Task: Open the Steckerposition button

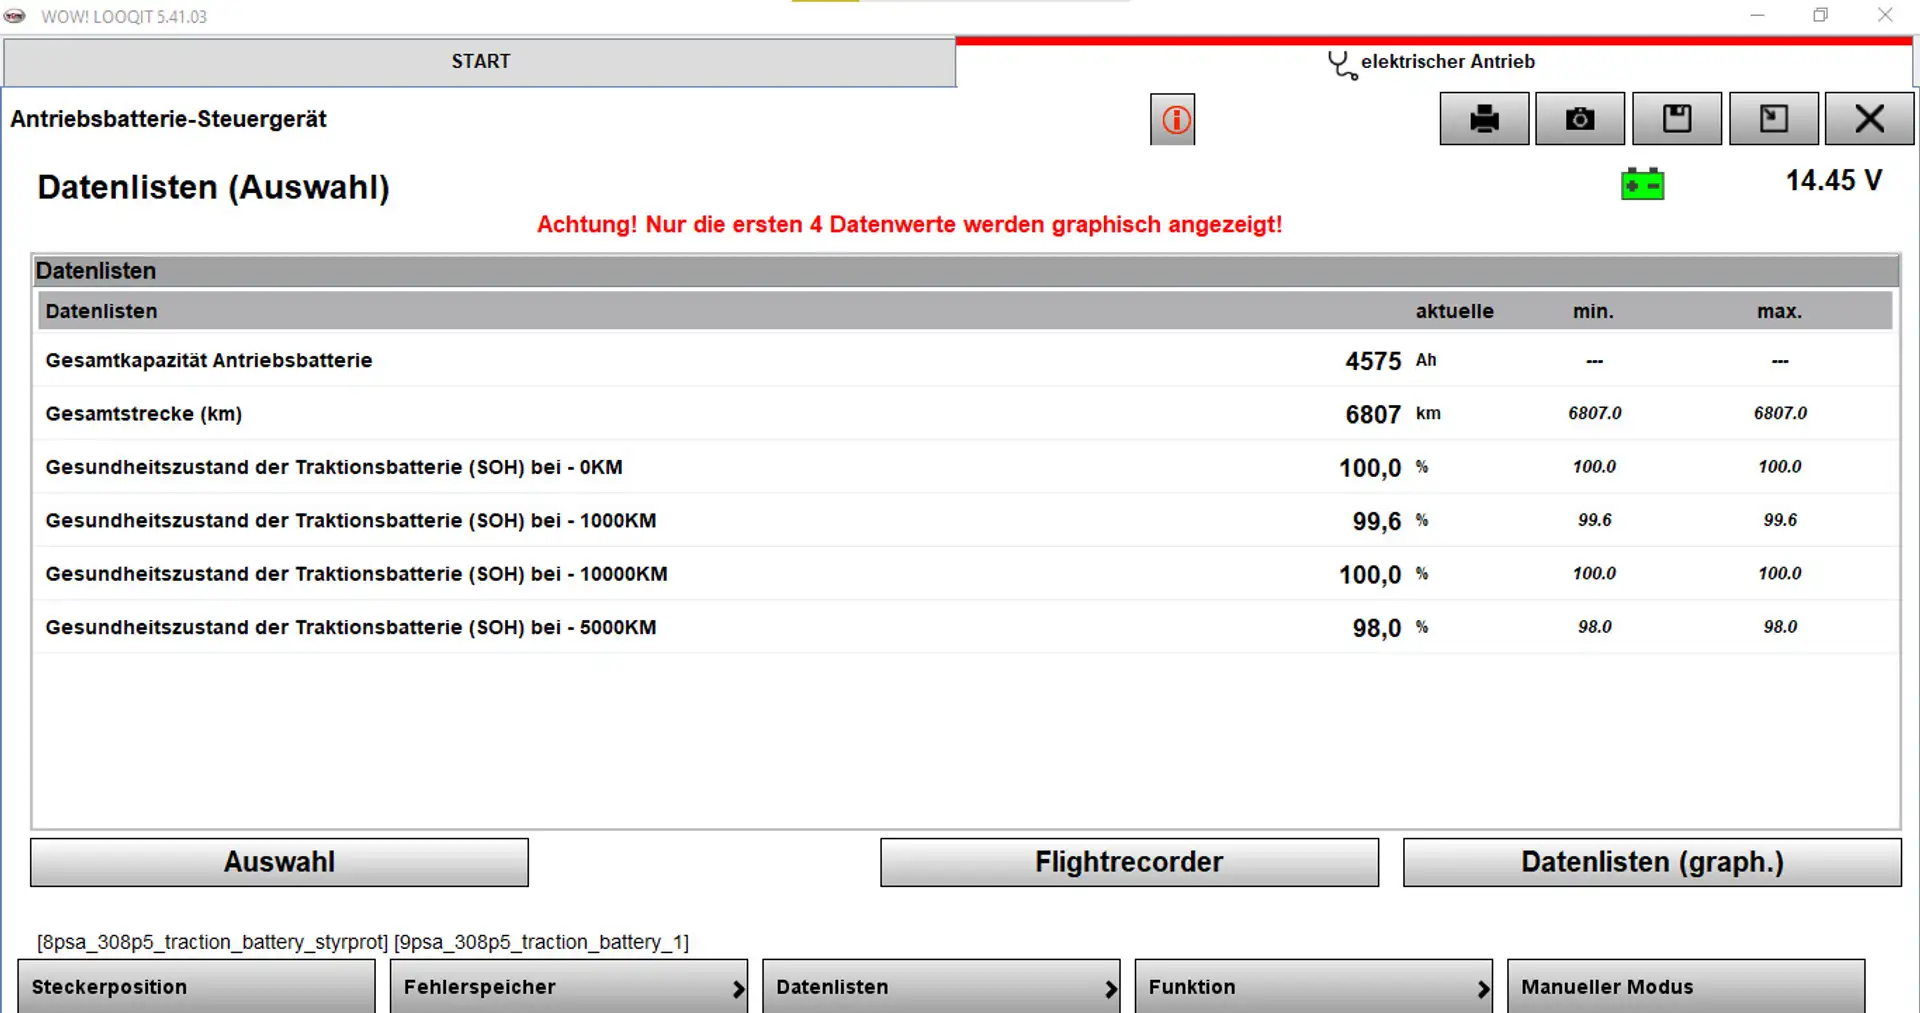Action: tap(196, 987)
